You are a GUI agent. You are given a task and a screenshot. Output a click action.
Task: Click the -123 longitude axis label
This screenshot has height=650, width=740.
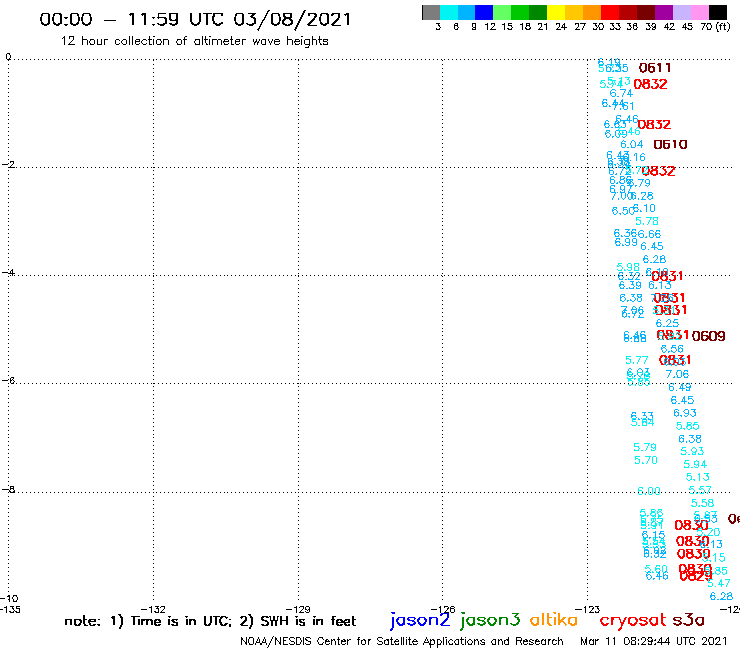point(588,609)
